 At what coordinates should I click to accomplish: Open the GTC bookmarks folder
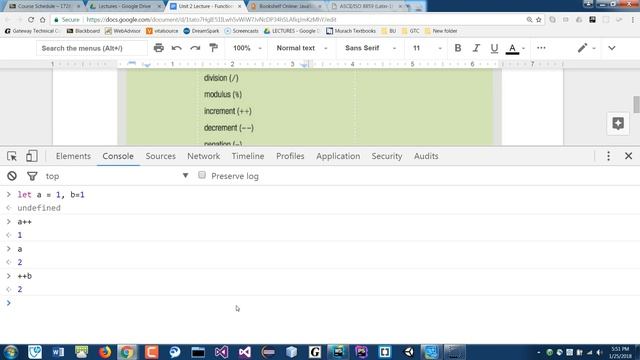(411, 31)
